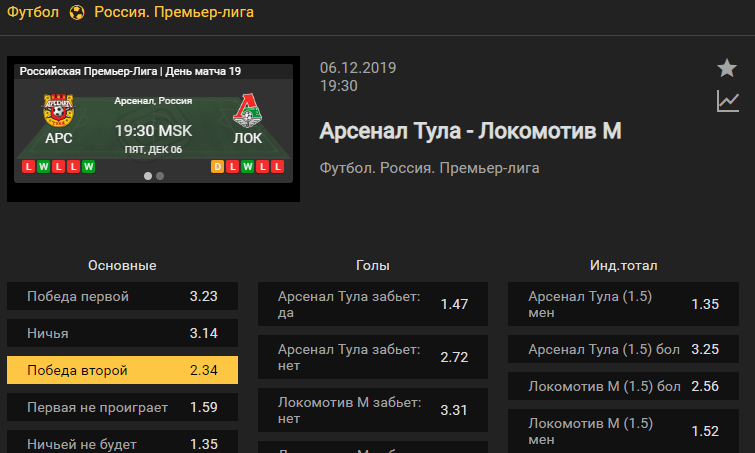Open Футбол breadcrumb link
The width and height of the screenshot is (755, 453).
pyautogui.click(x=33, y=12)
